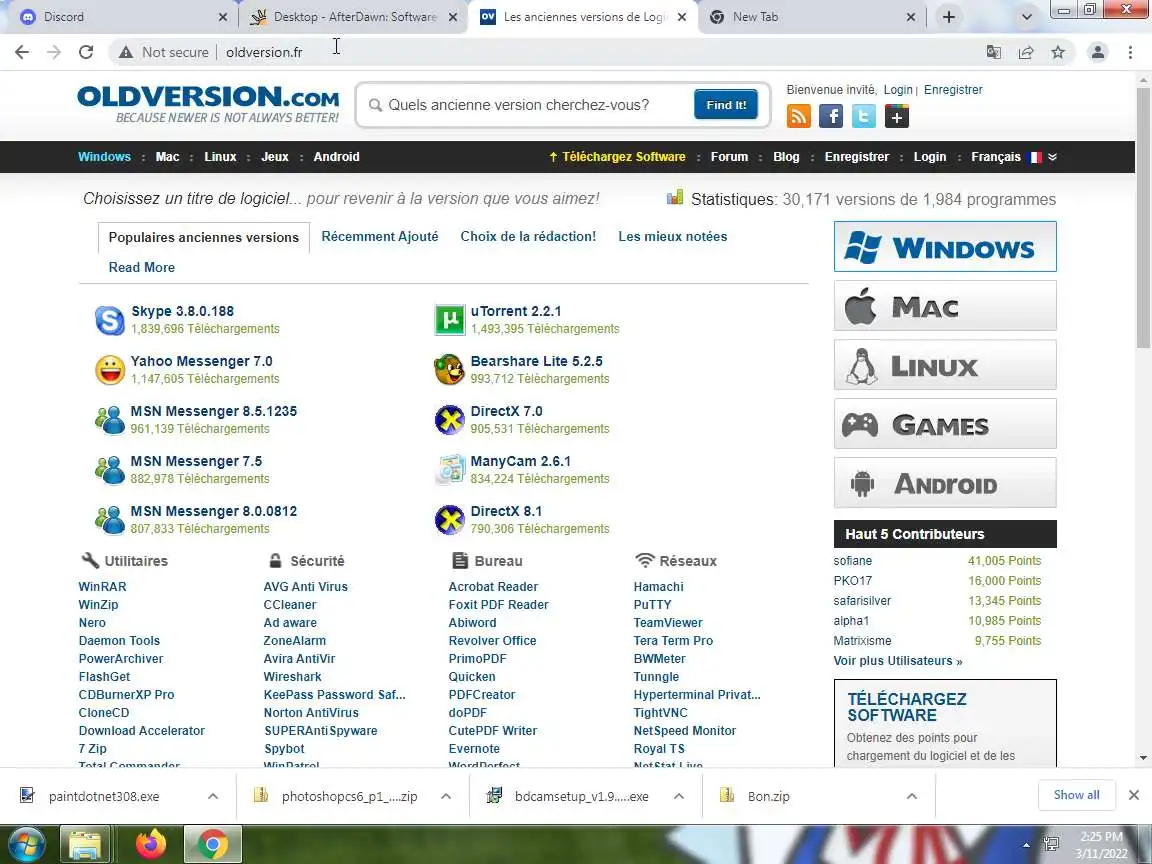
Task: Open a new browser tab
Action: click(x=948, y=17)
